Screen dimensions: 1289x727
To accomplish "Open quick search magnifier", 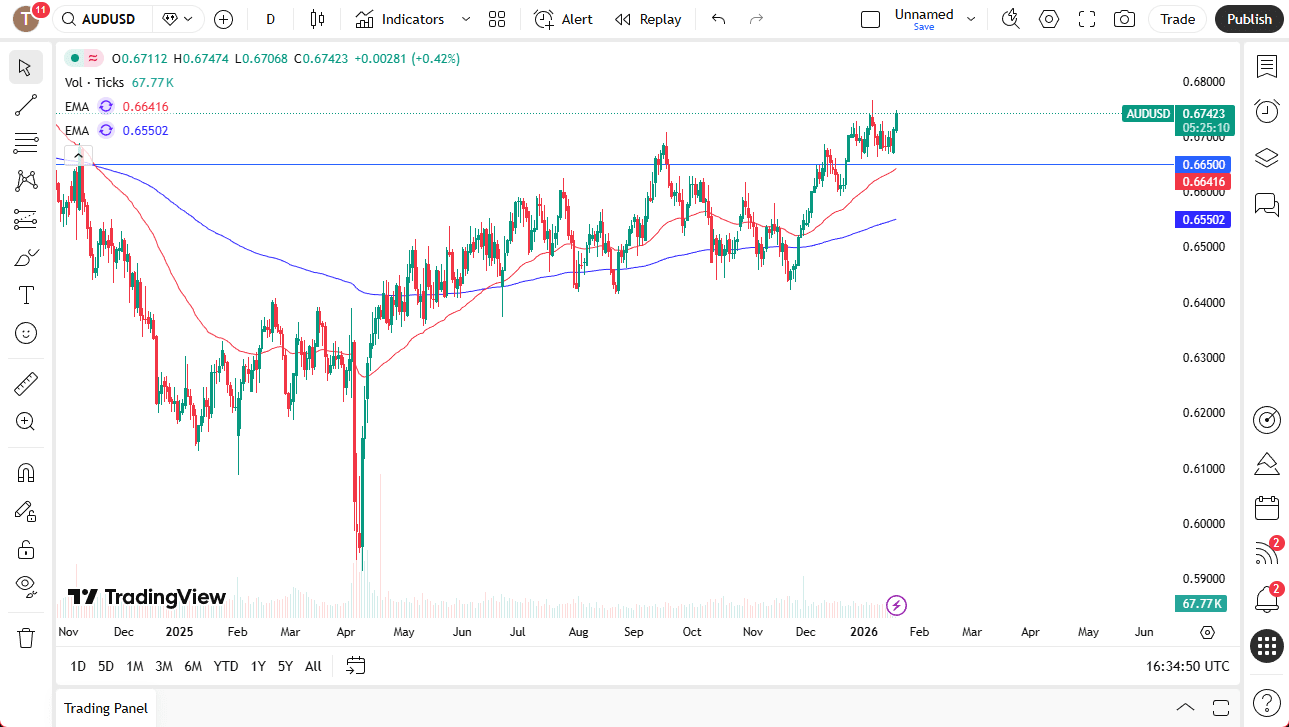I will pos(1011,19).
